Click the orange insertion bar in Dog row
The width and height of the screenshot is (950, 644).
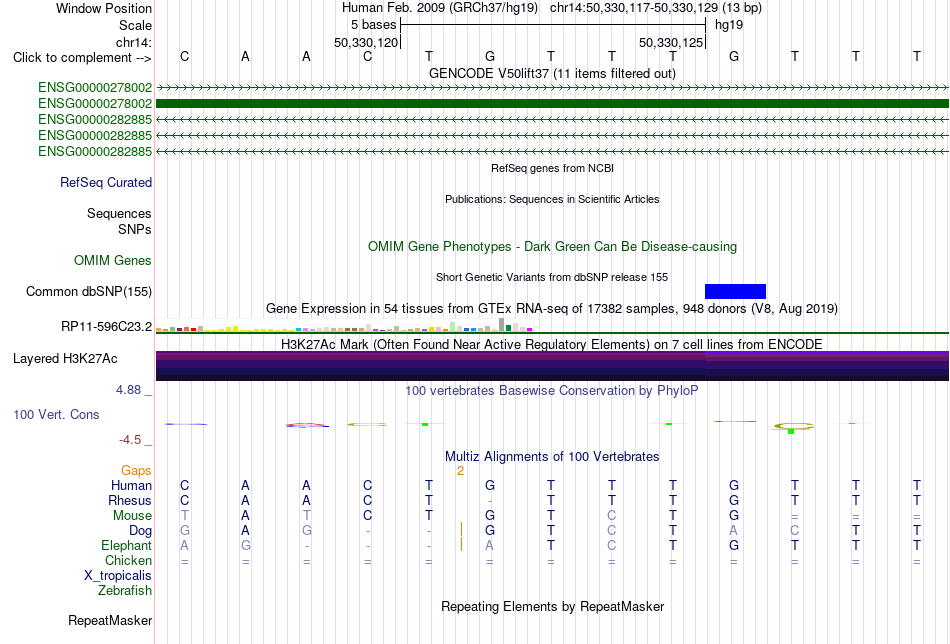tap(461, 529)
